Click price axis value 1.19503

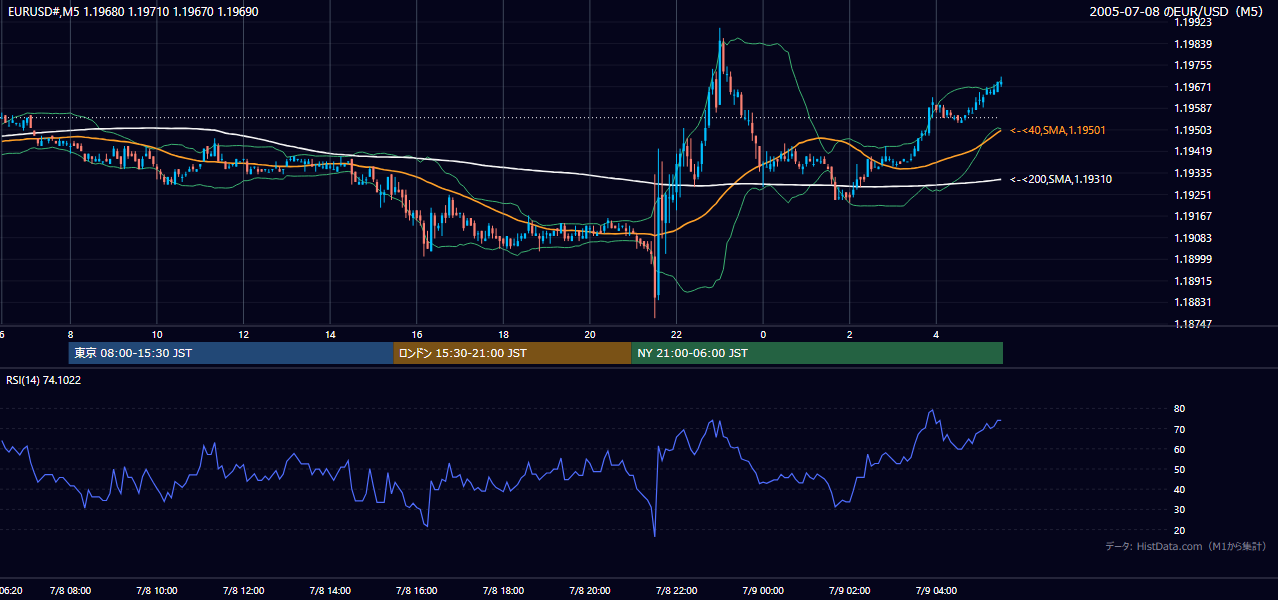tap(1193, 130)
